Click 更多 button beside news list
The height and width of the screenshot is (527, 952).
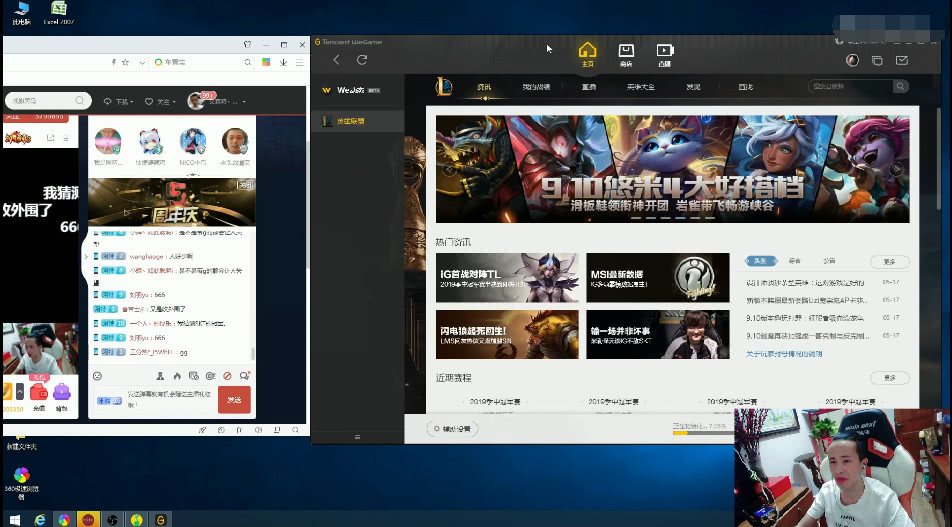[889, 262]
